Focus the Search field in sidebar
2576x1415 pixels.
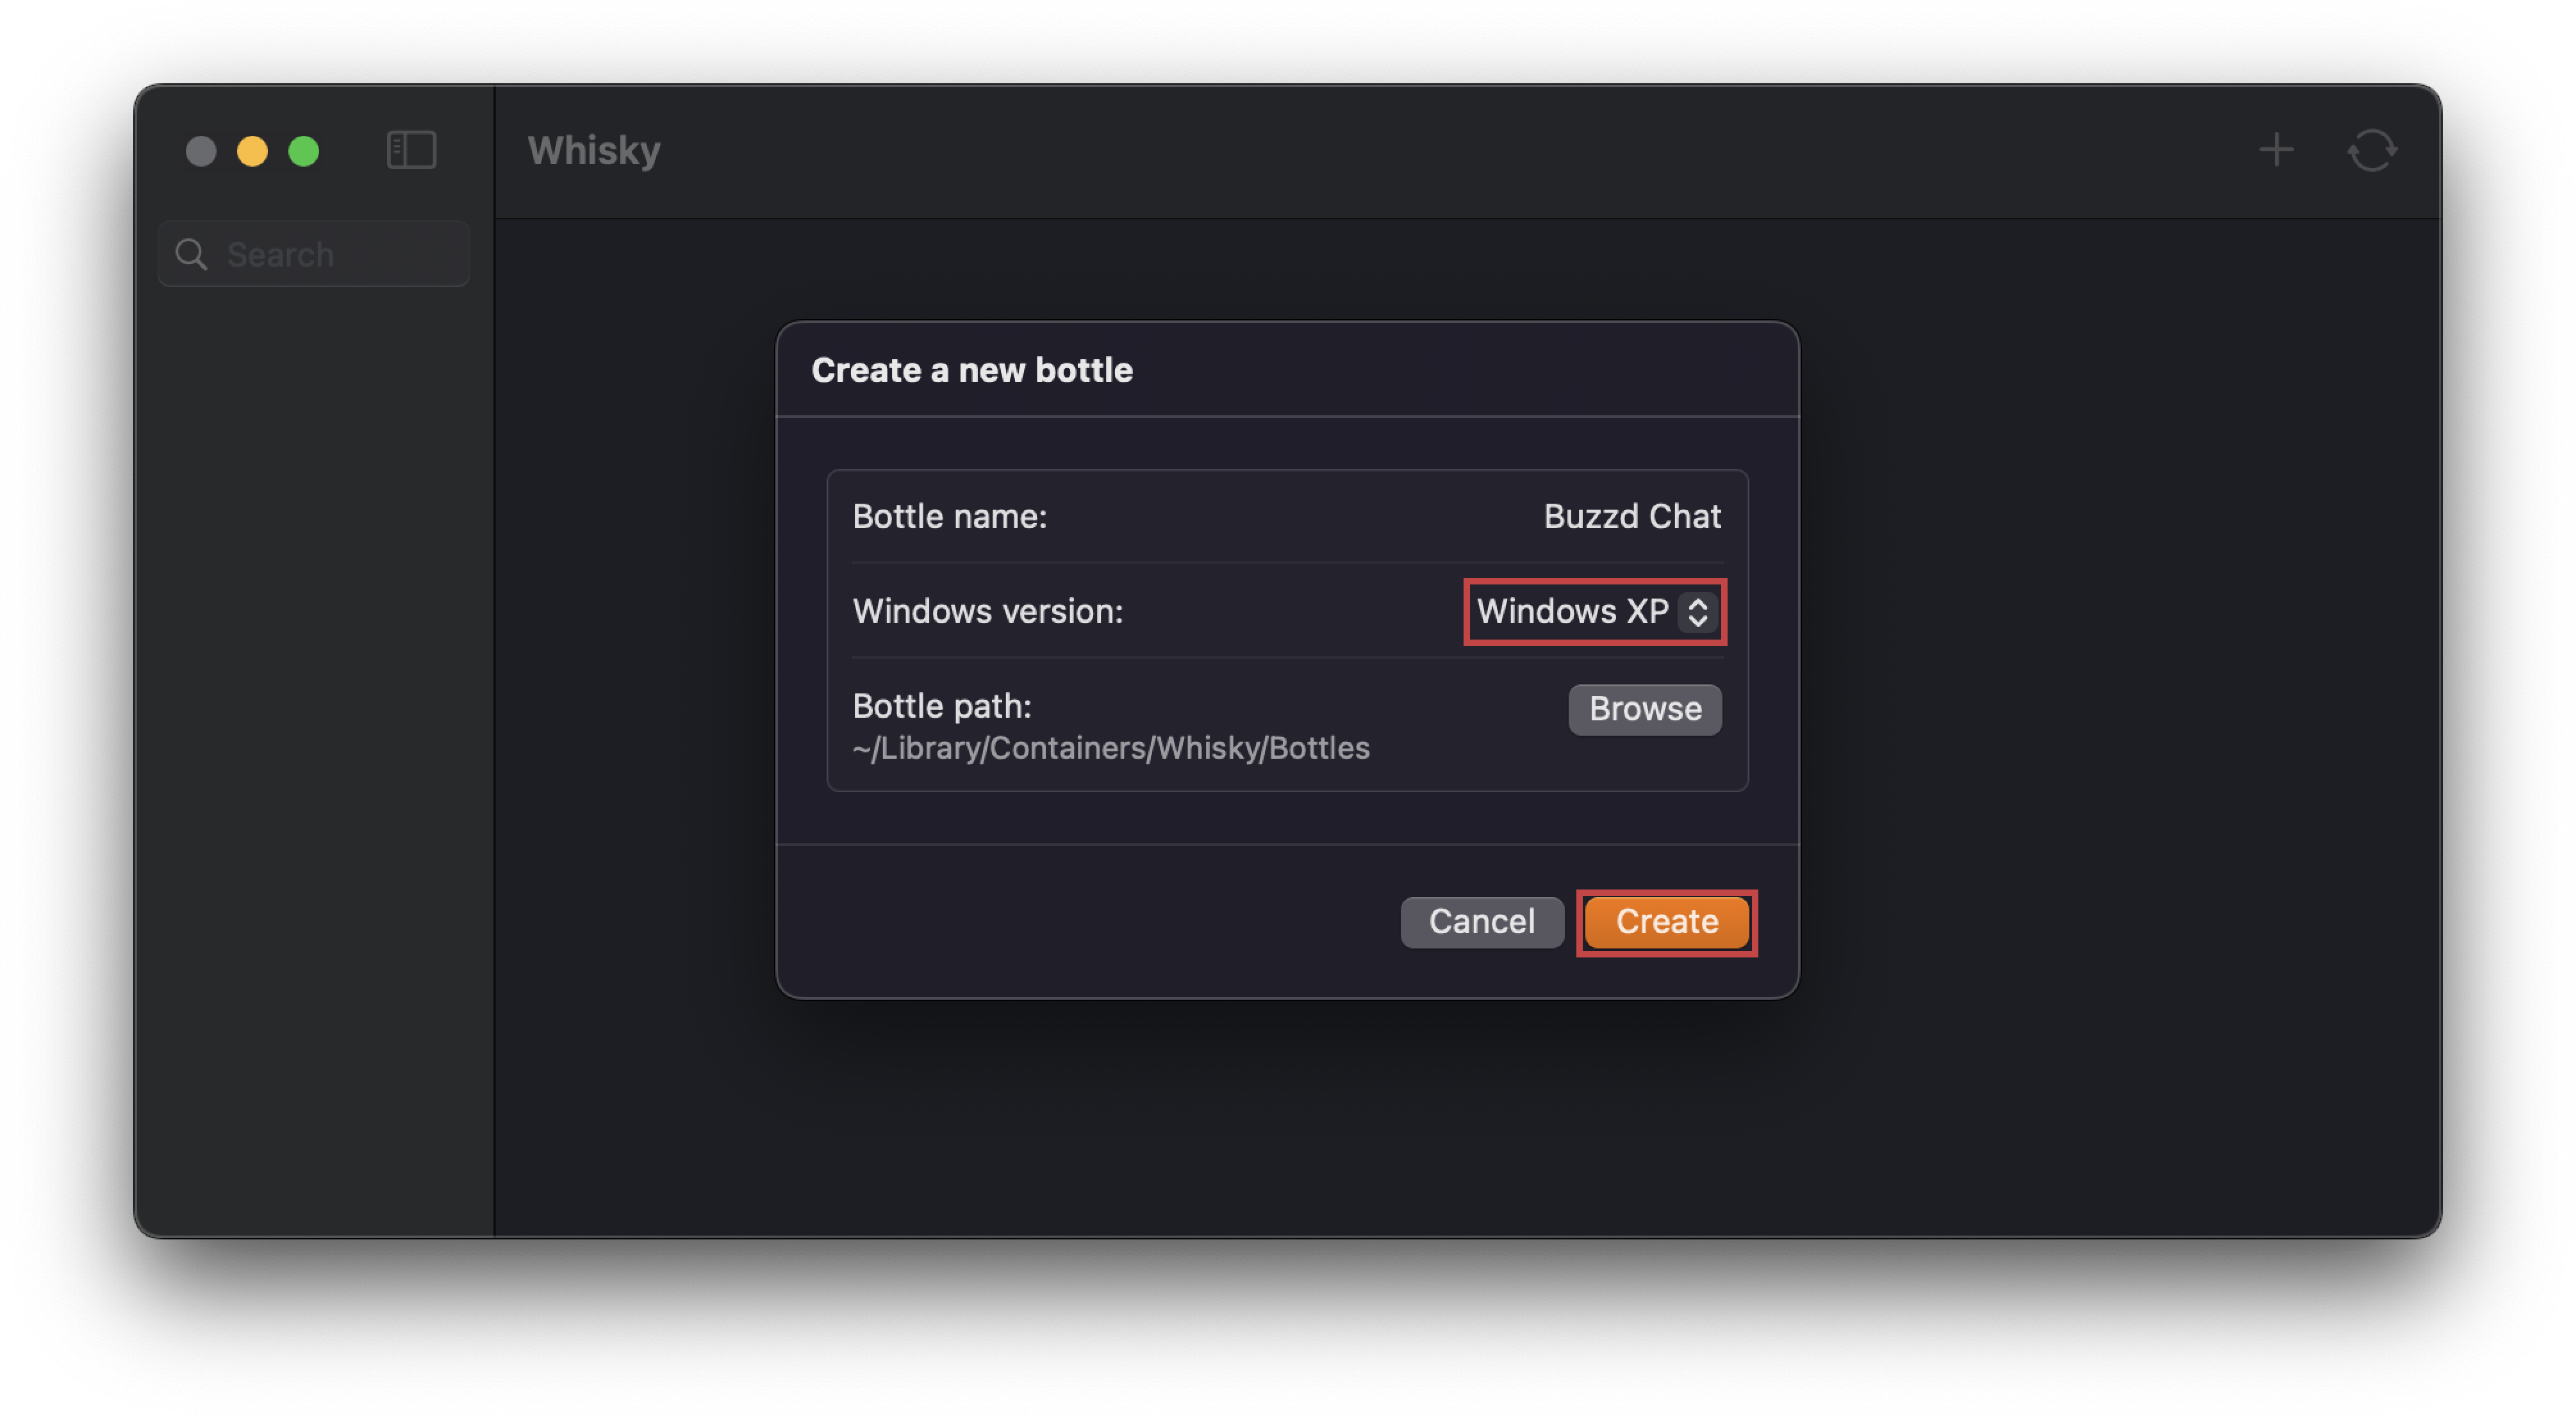(314, 254)
